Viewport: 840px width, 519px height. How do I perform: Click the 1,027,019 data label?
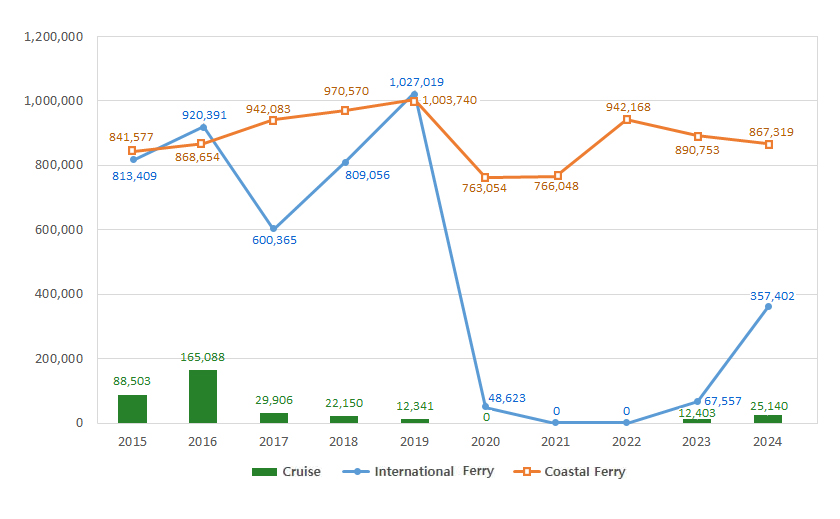point(417,82)
